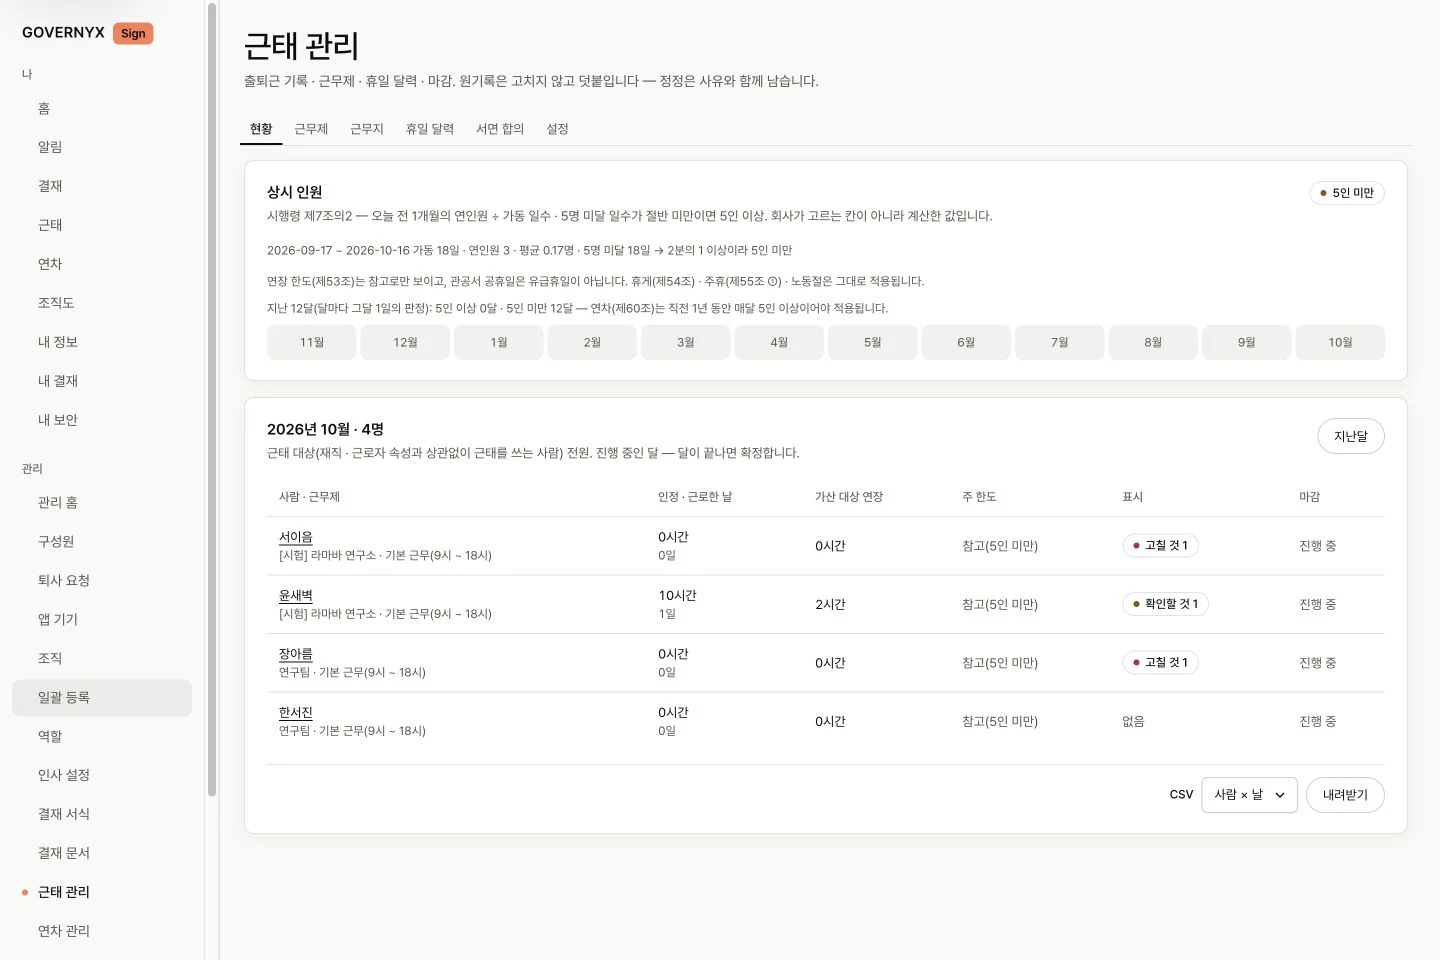Click the GOVERNYX logo
The width and height of the screenshot is (1440, 960).
click(x=63, y=33)
